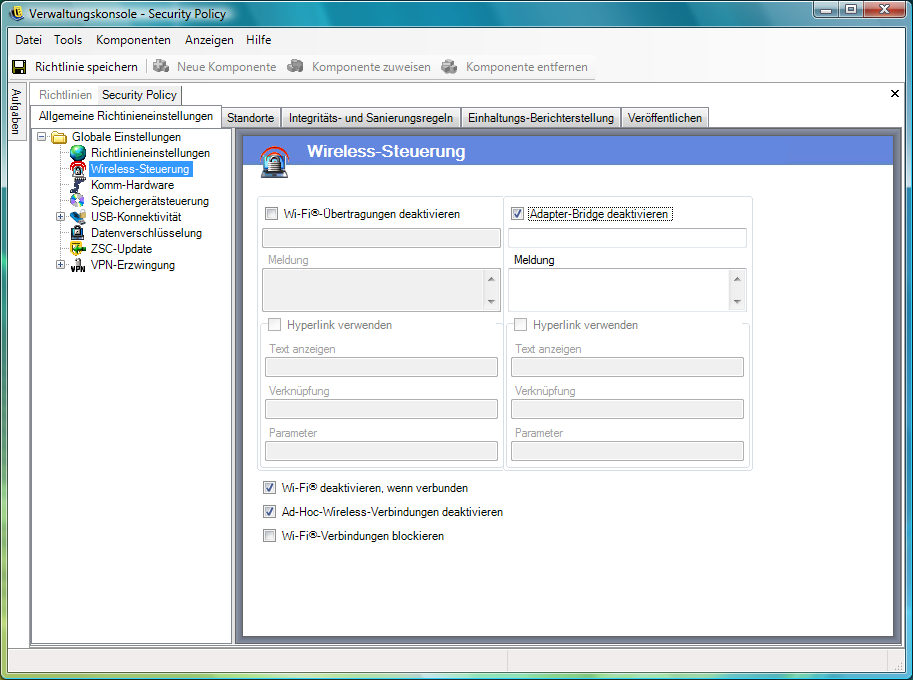Uncheck Adapter-Bridge deaktivieren
913x680 pixels.
tap(517, 213)
